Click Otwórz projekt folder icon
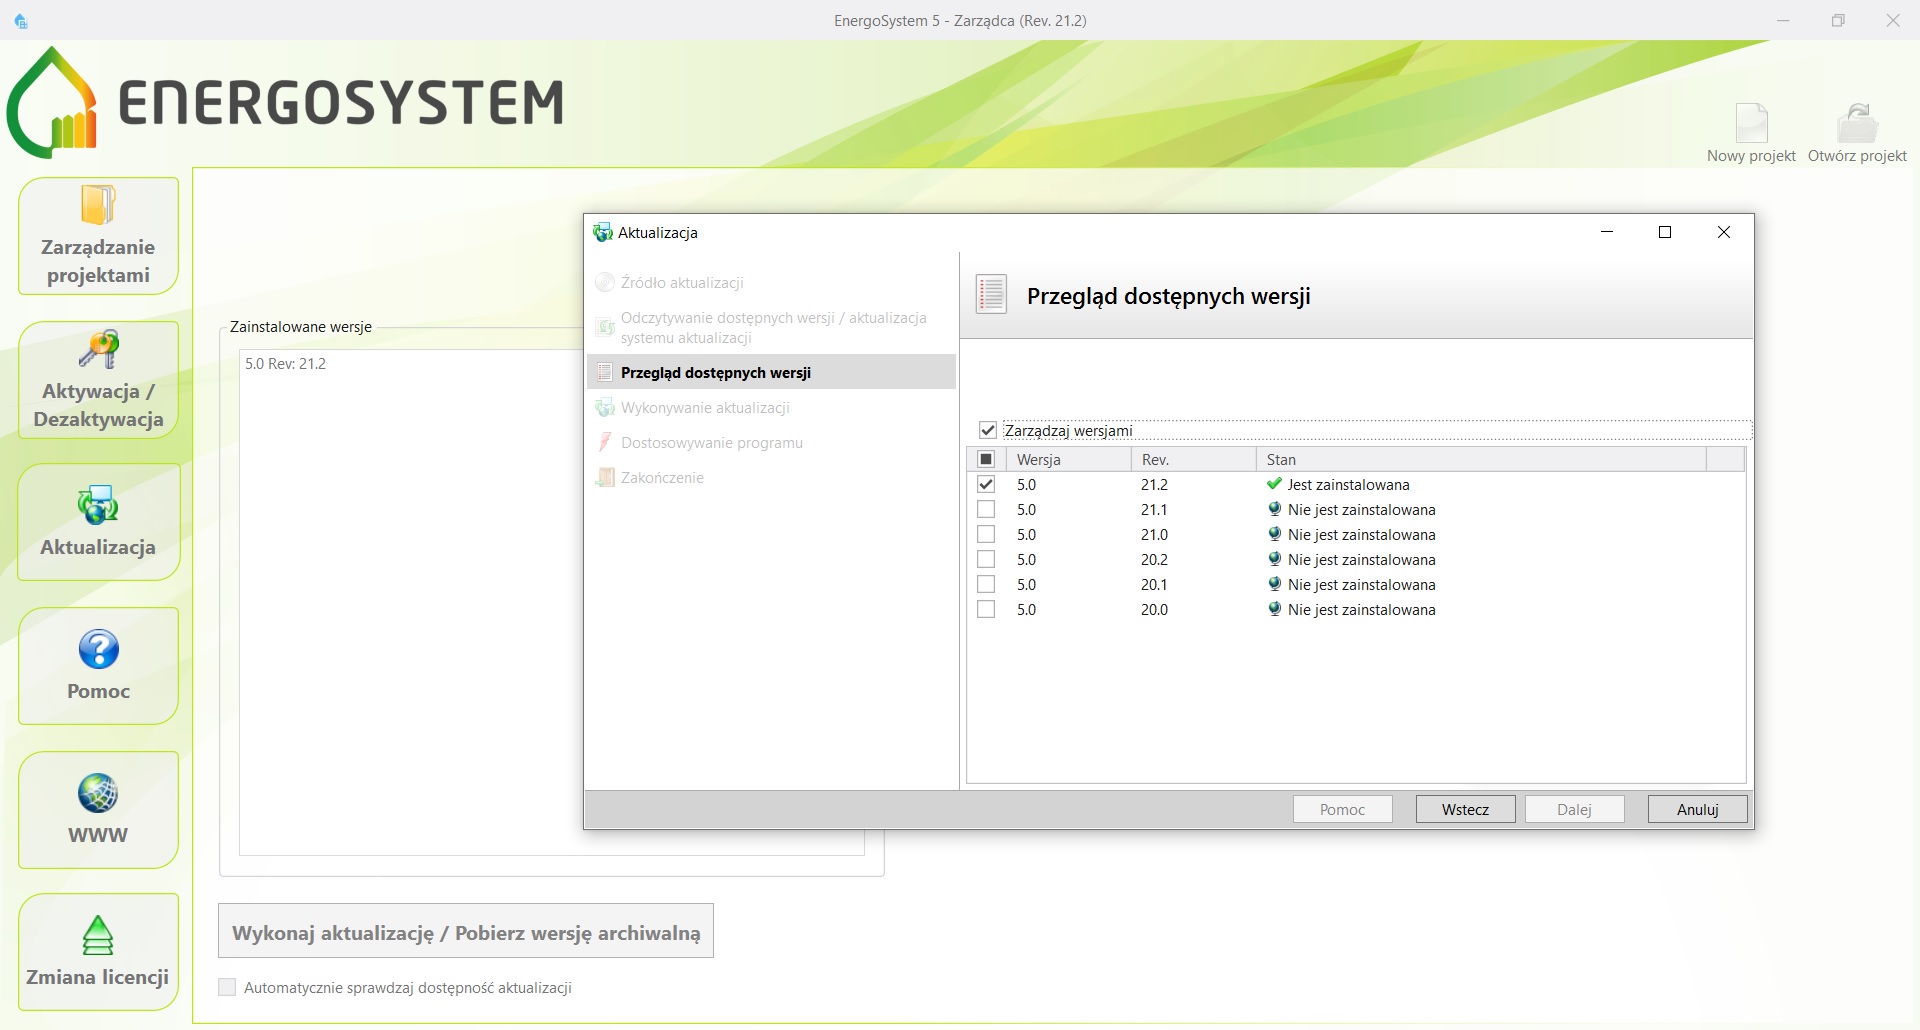The width and height of the screenshot is (1920, 1030). [x=1857, y=123]
